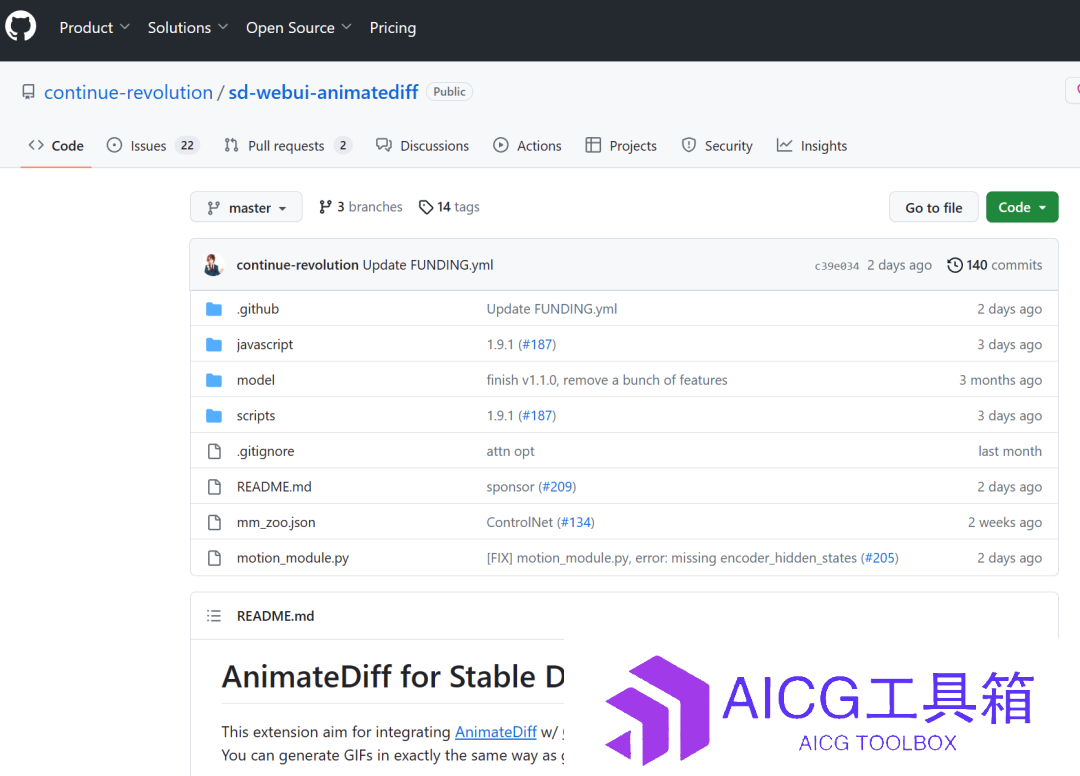Switch to the Issues tab
Screen dimensions: 1080x776
pyautogui.click(x=152, y=146)
